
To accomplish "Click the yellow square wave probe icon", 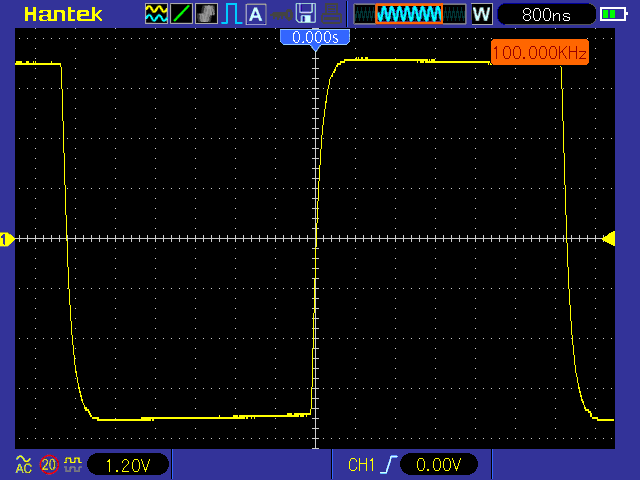I will (x=73, y=464).
